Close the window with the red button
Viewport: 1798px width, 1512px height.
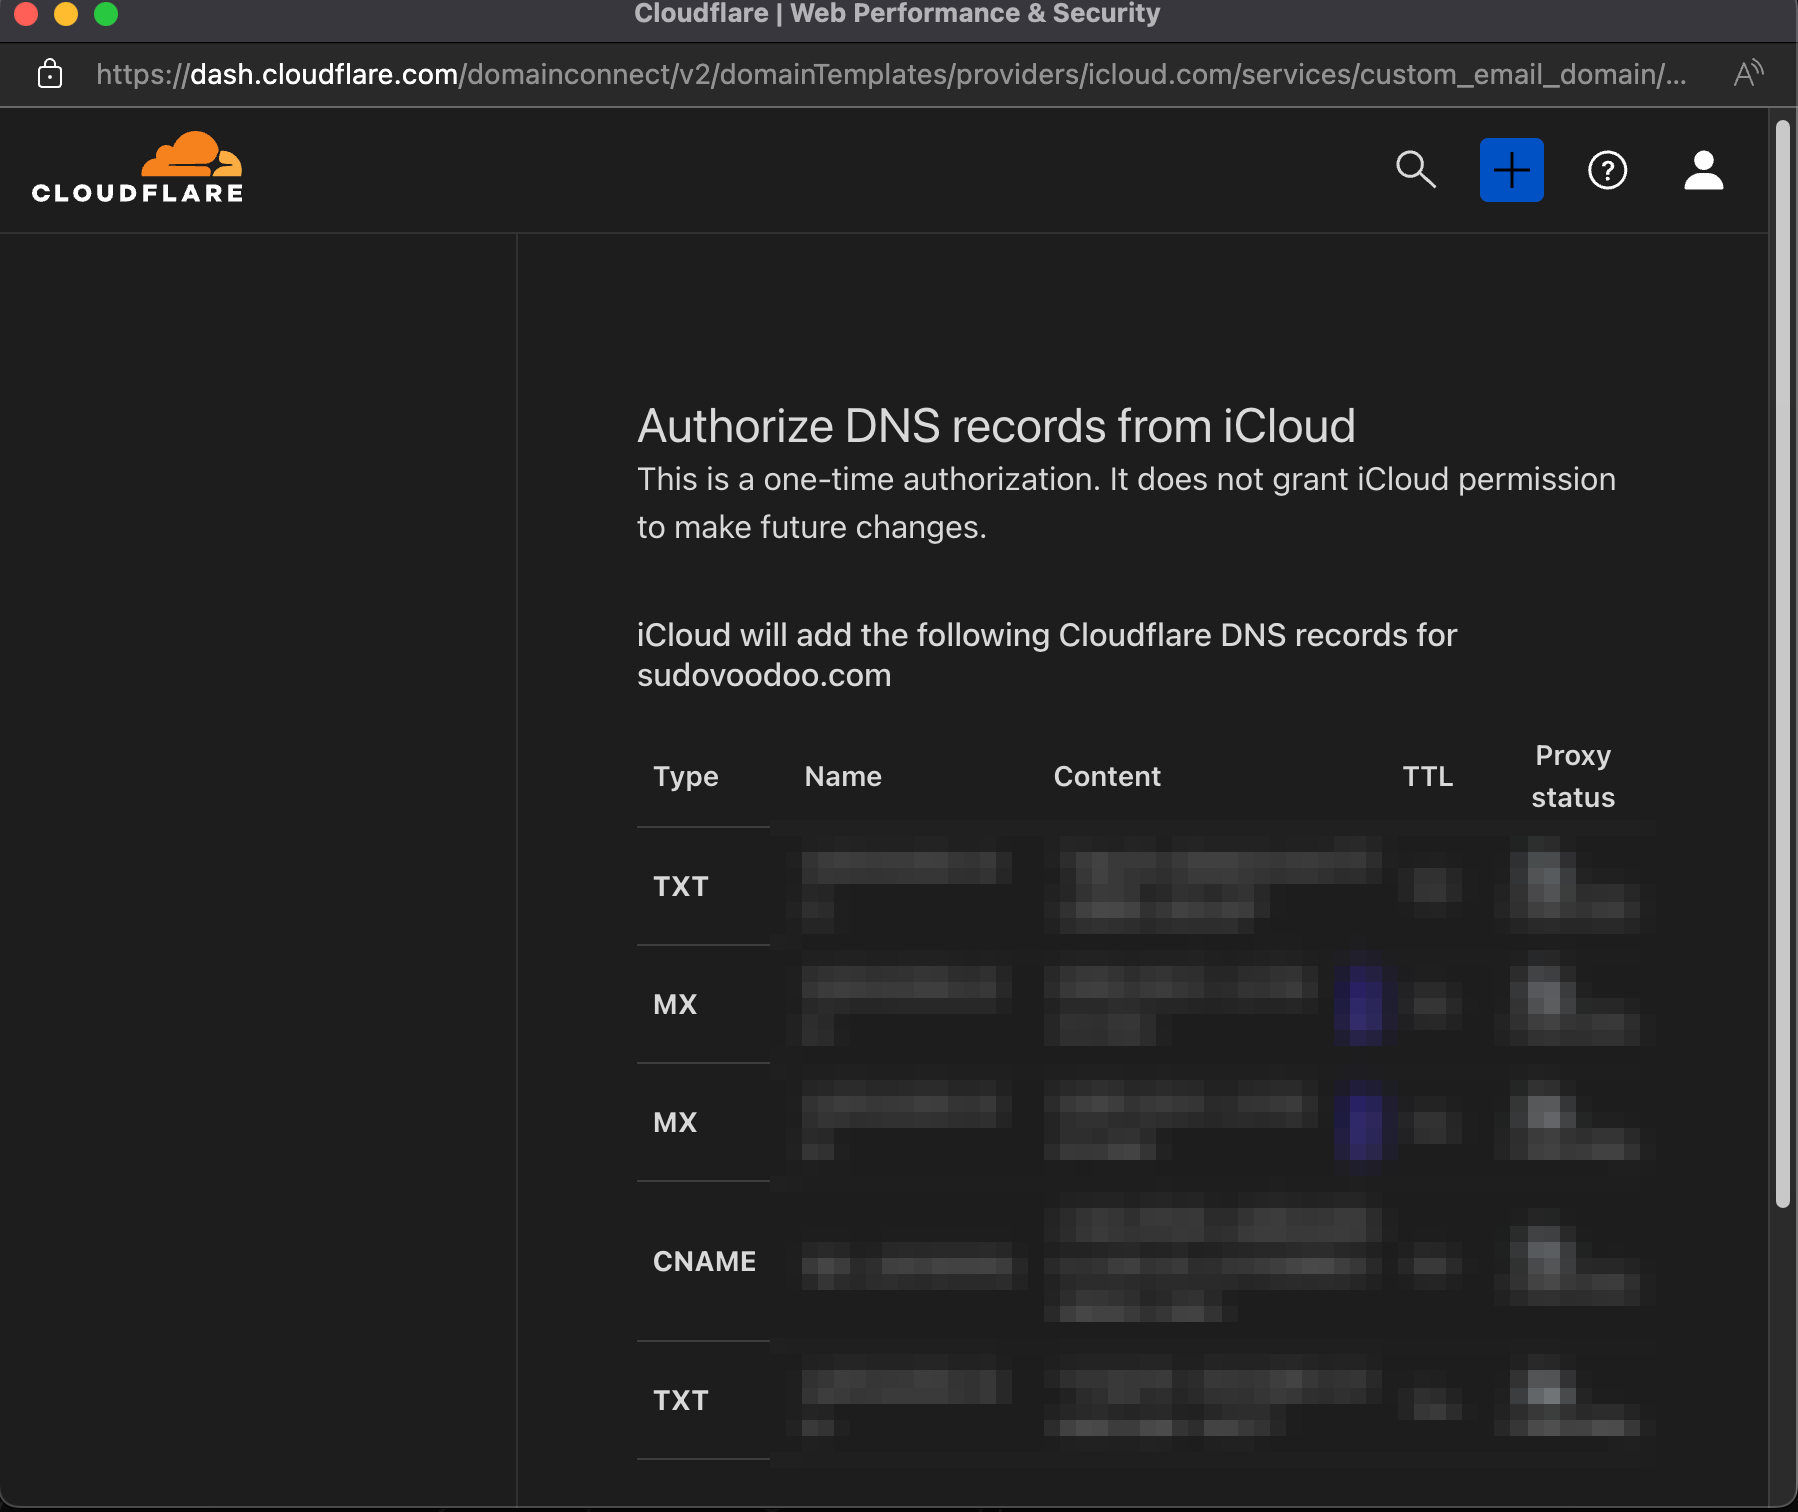pyautogui.click(x=26, y=13)
